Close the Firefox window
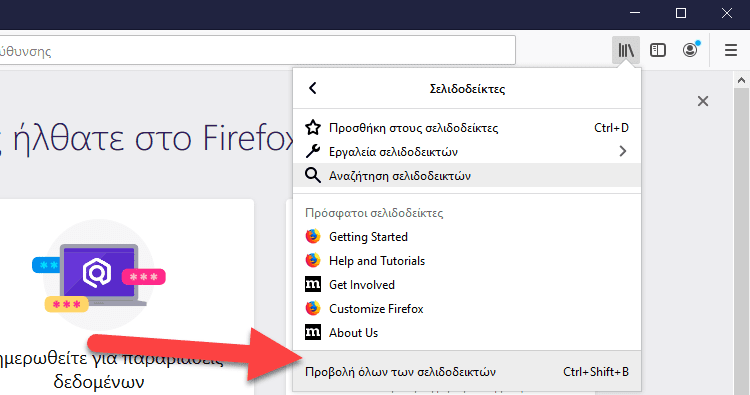Image resolution: width=750 pixels, height=395 pixels. (x=727, y=13)
